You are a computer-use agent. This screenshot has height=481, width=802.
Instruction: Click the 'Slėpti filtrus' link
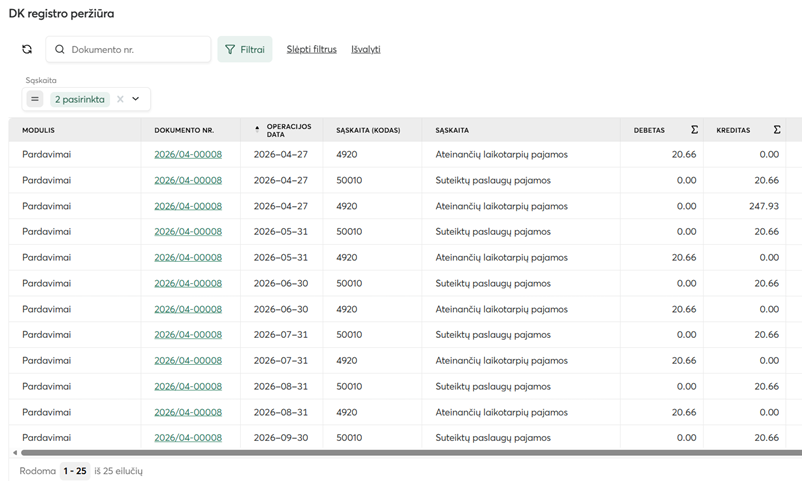pyautogui.click(x=311, y=49)
